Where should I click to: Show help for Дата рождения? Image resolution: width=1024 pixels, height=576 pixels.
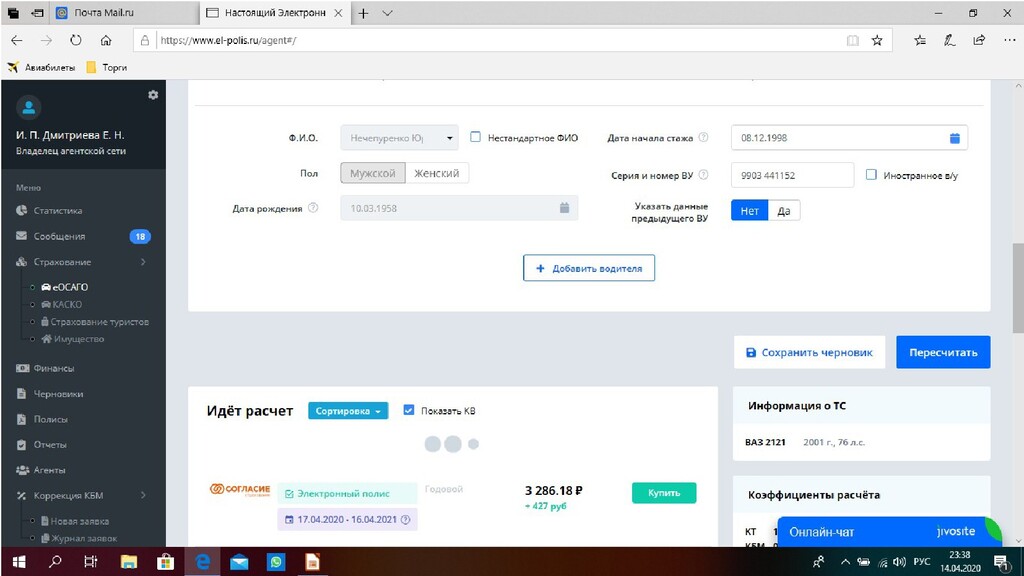click(313, 208)
